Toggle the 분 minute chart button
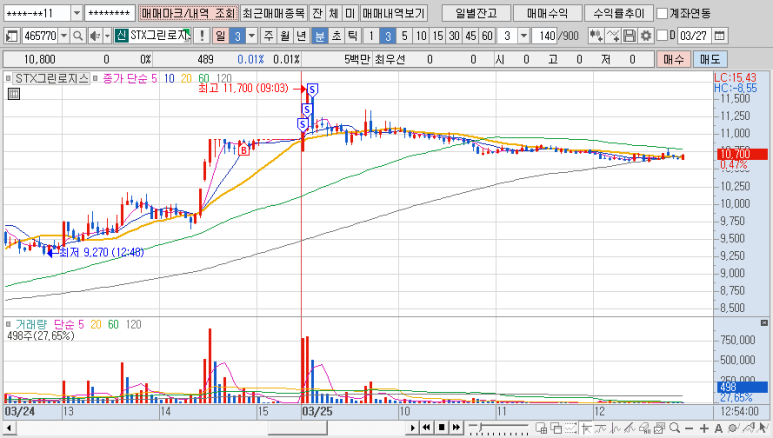This screenshot has width=773, height=438. (319, 36)
